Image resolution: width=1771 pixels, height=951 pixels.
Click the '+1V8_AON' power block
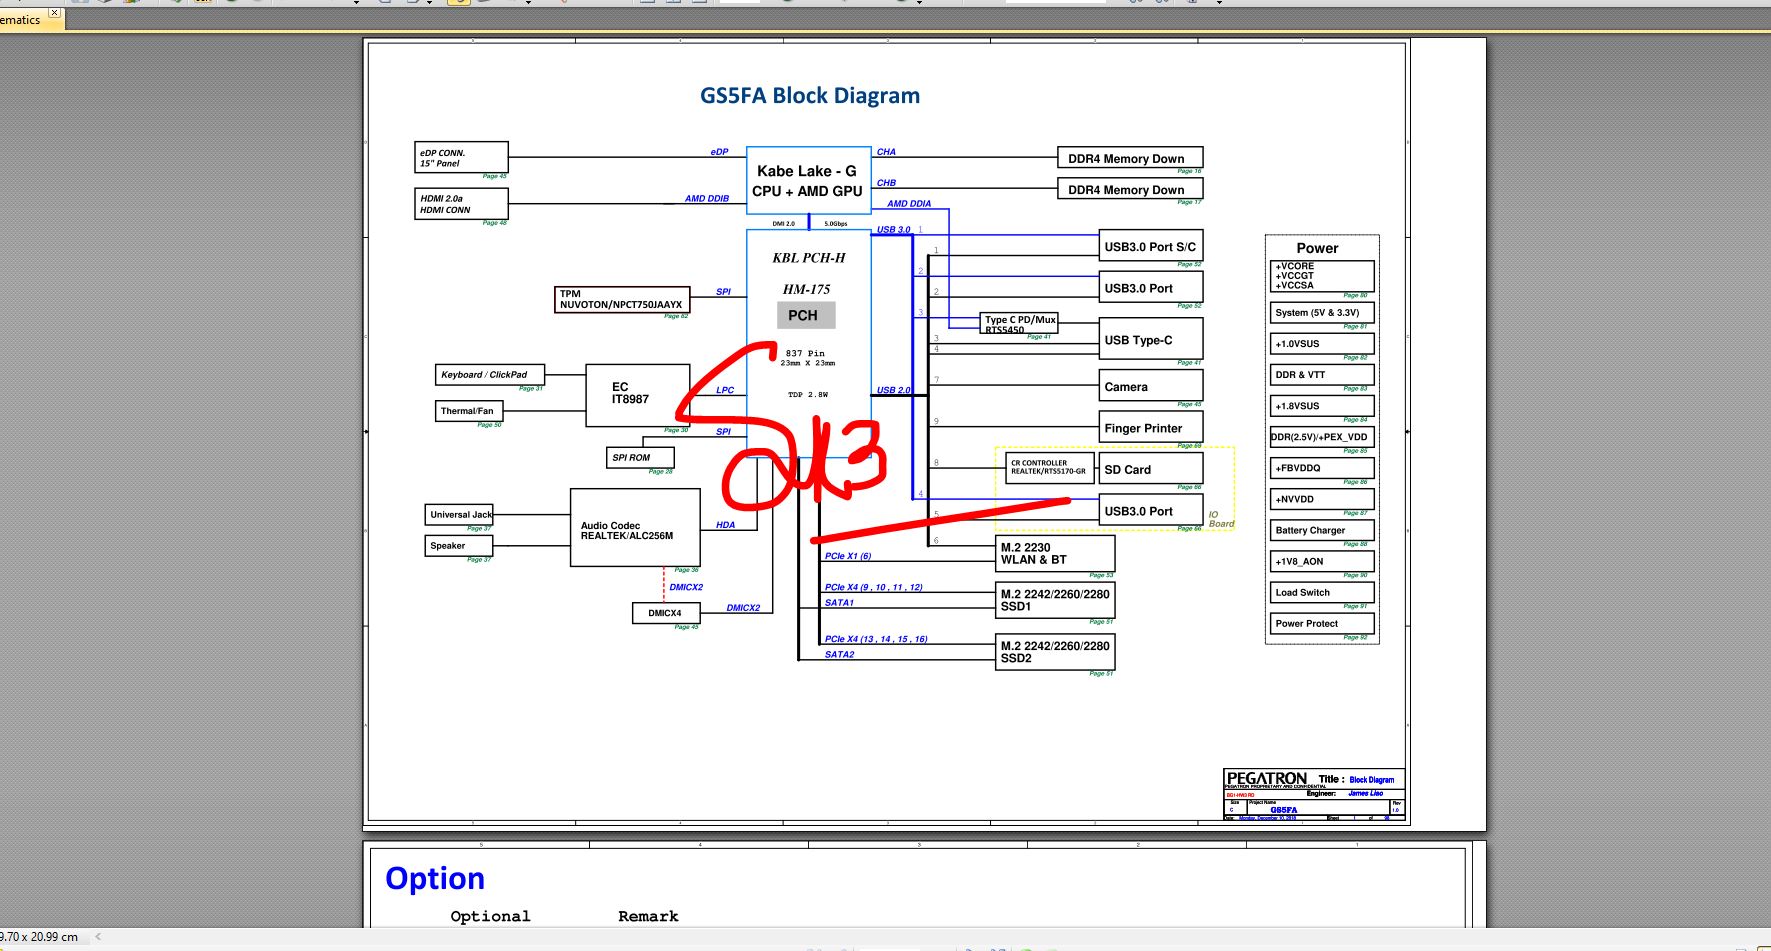(1322, 561)
